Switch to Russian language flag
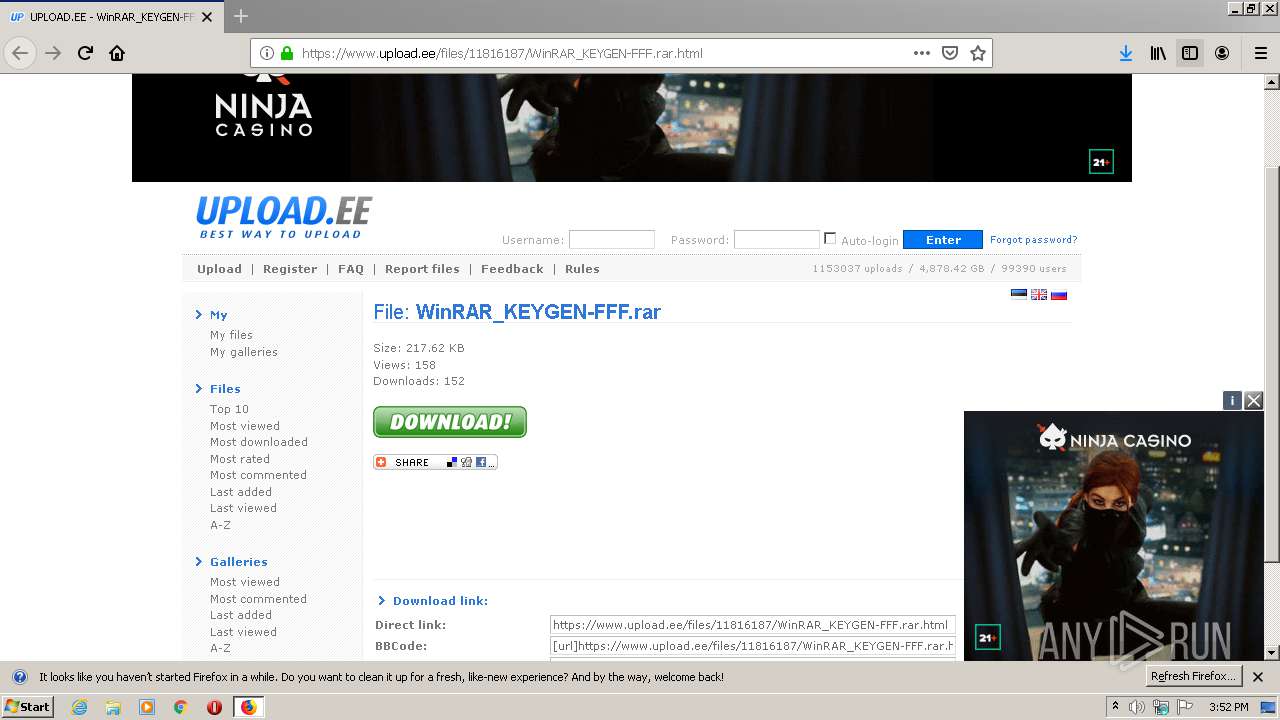Image resolution: width=1280 pixels, height=720 pixels. click(x=1059, y=294)
